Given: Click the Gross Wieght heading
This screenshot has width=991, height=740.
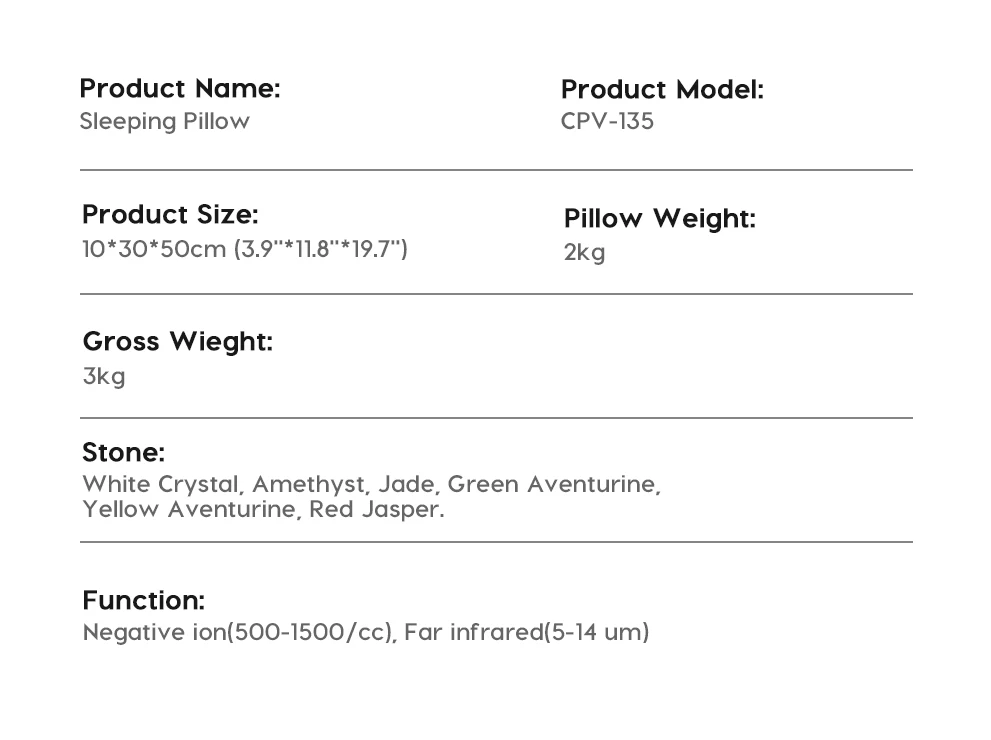Looking at the screenshot, I should (177, 342).
